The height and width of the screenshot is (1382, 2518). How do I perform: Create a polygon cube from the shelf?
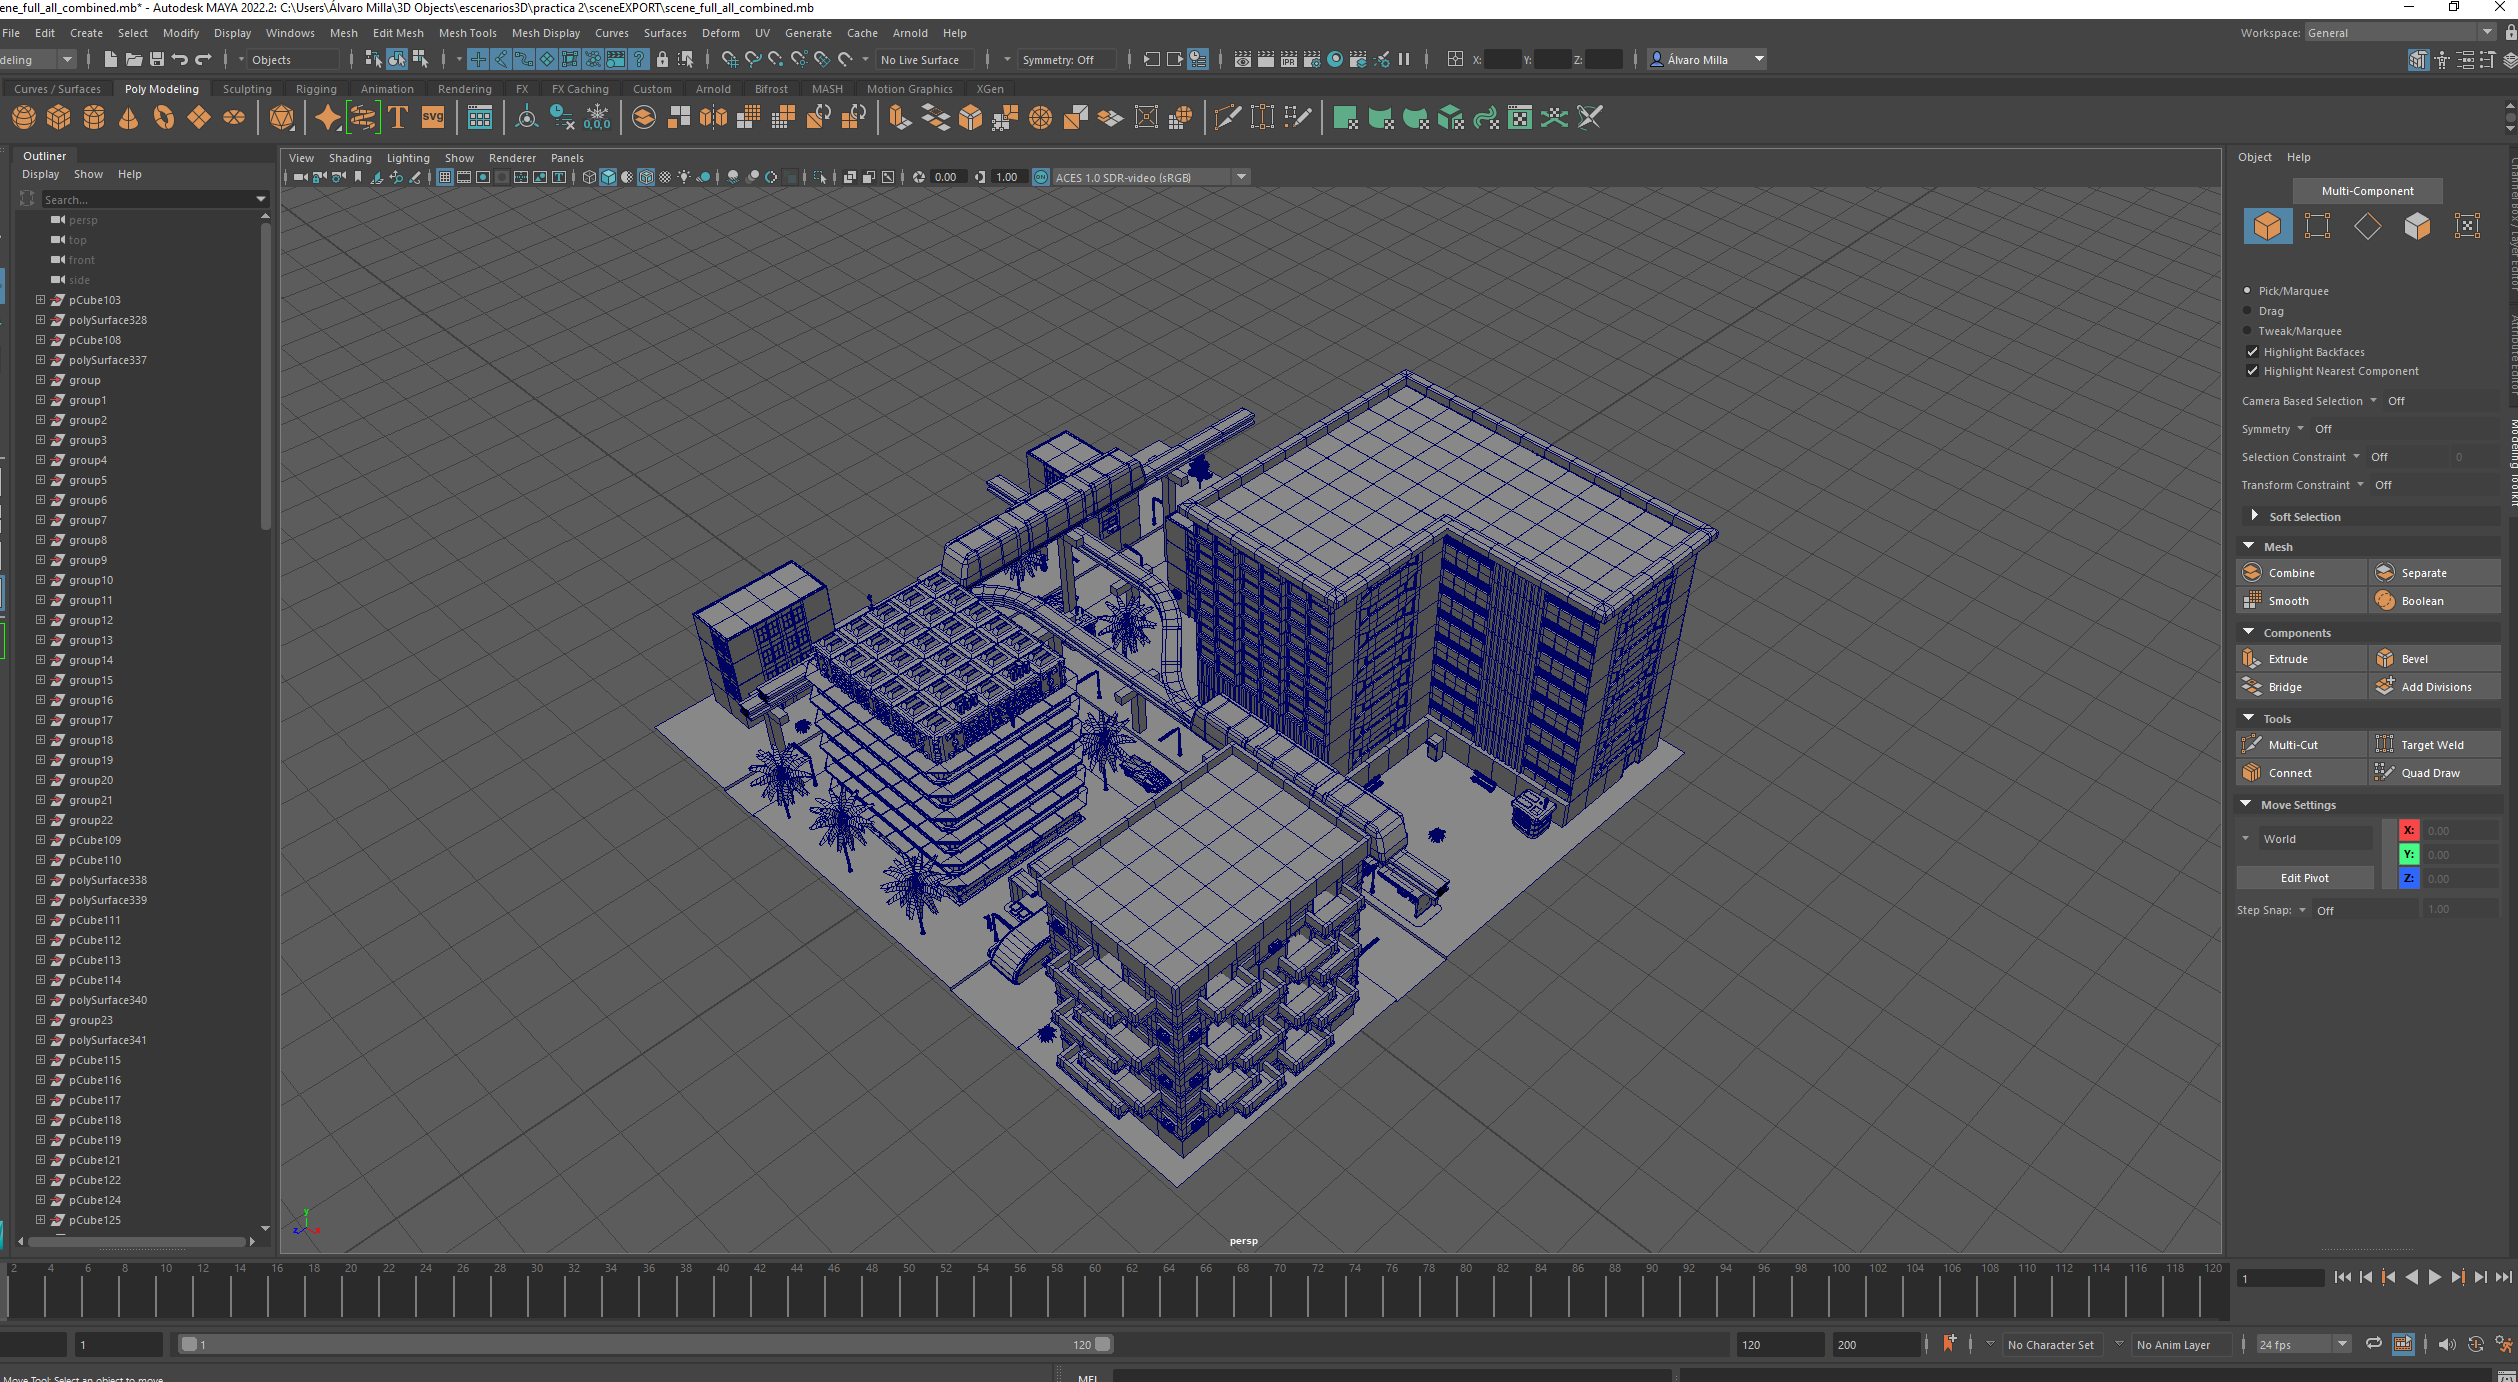[x=58, y=117]
